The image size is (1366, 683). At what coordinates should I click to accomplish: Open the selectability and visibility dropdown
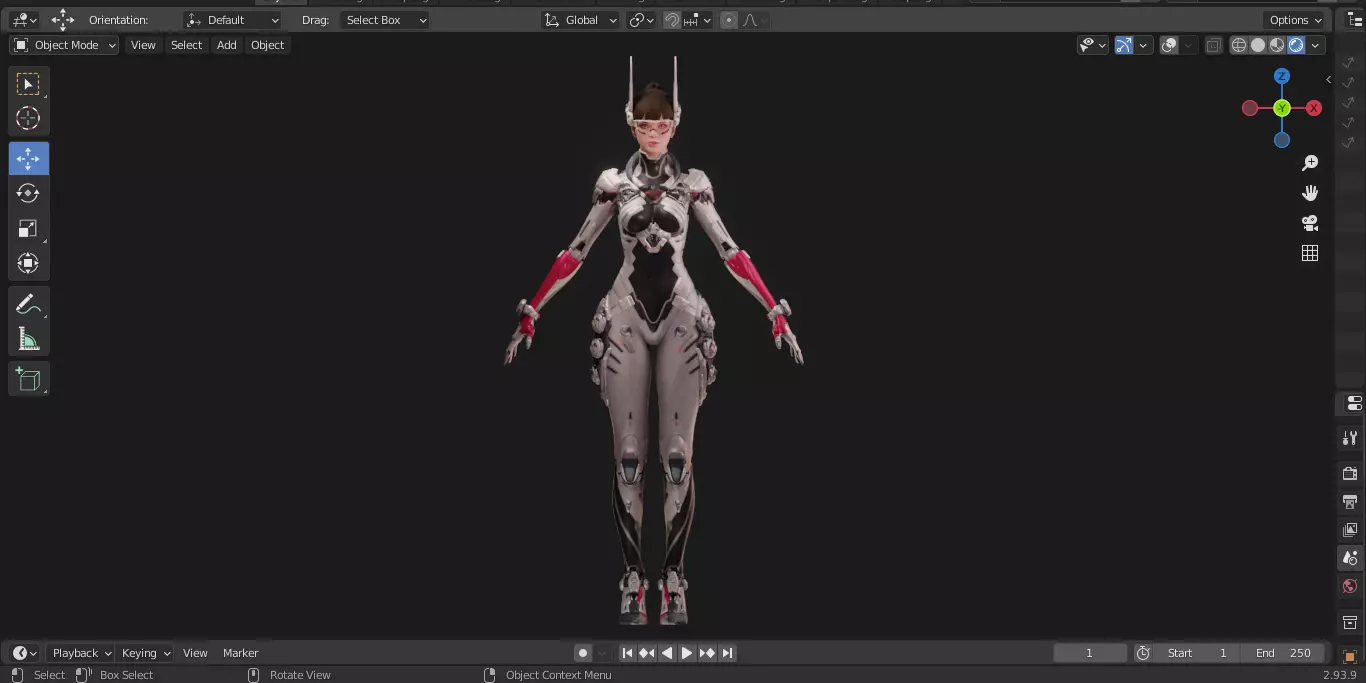tap(1092, 45)
